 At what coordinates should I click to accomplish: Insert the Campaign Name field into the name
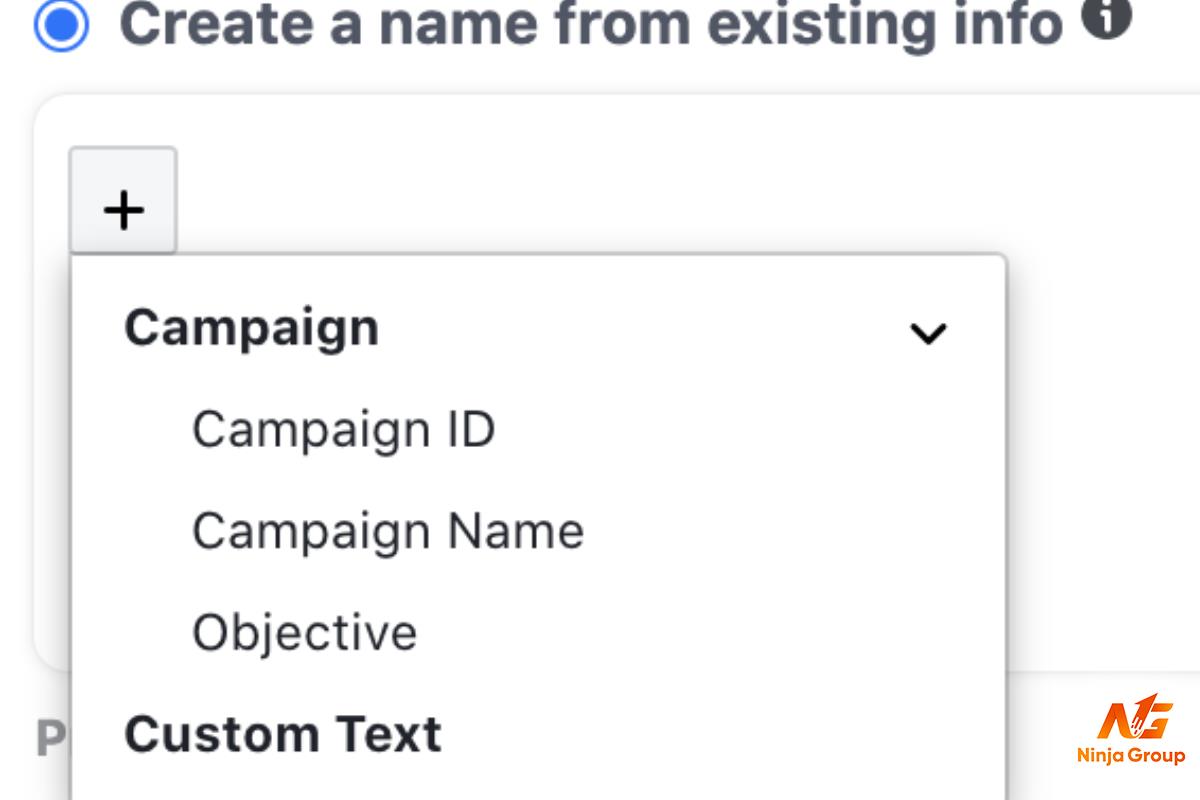click(388, 531)
